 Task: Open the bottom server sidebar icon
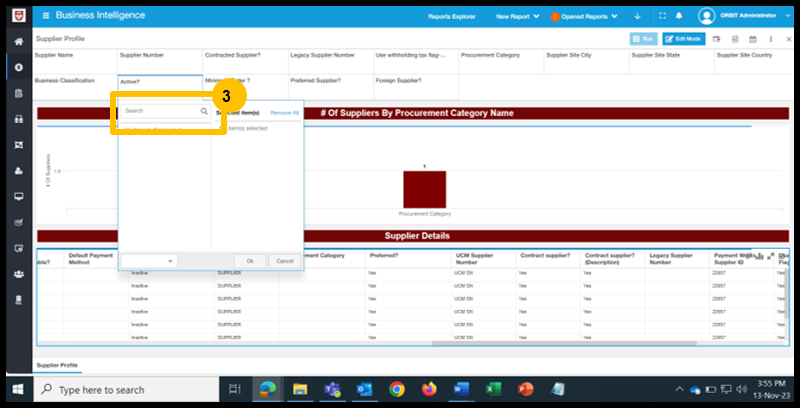(x=19, y=300)
